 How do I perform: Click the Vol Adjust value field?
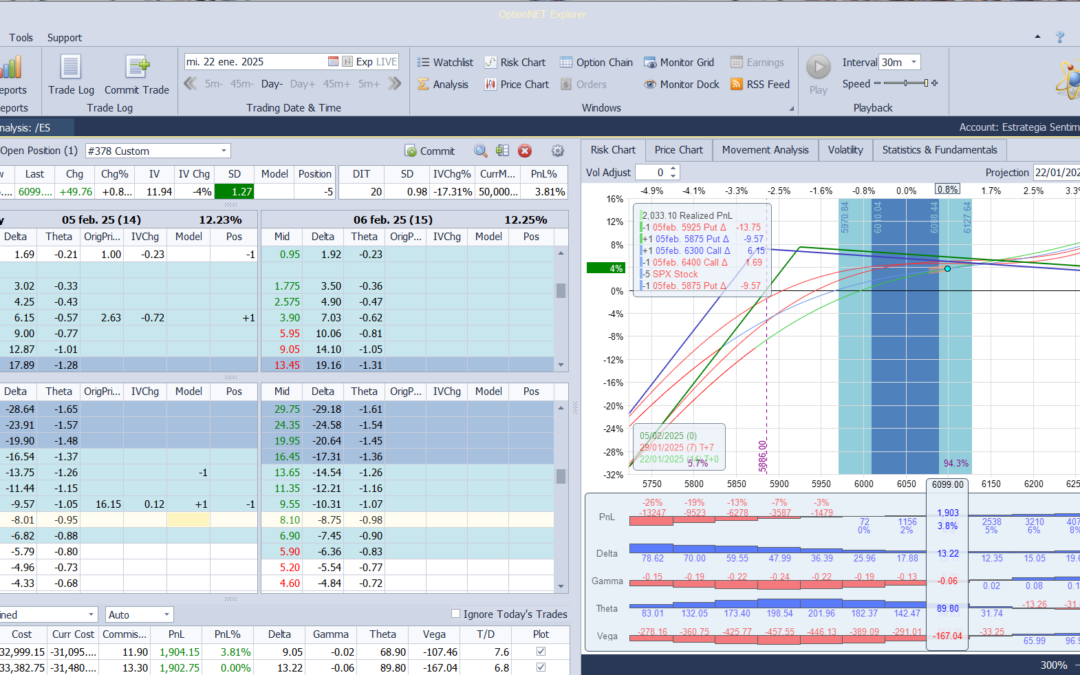(652, 172)
